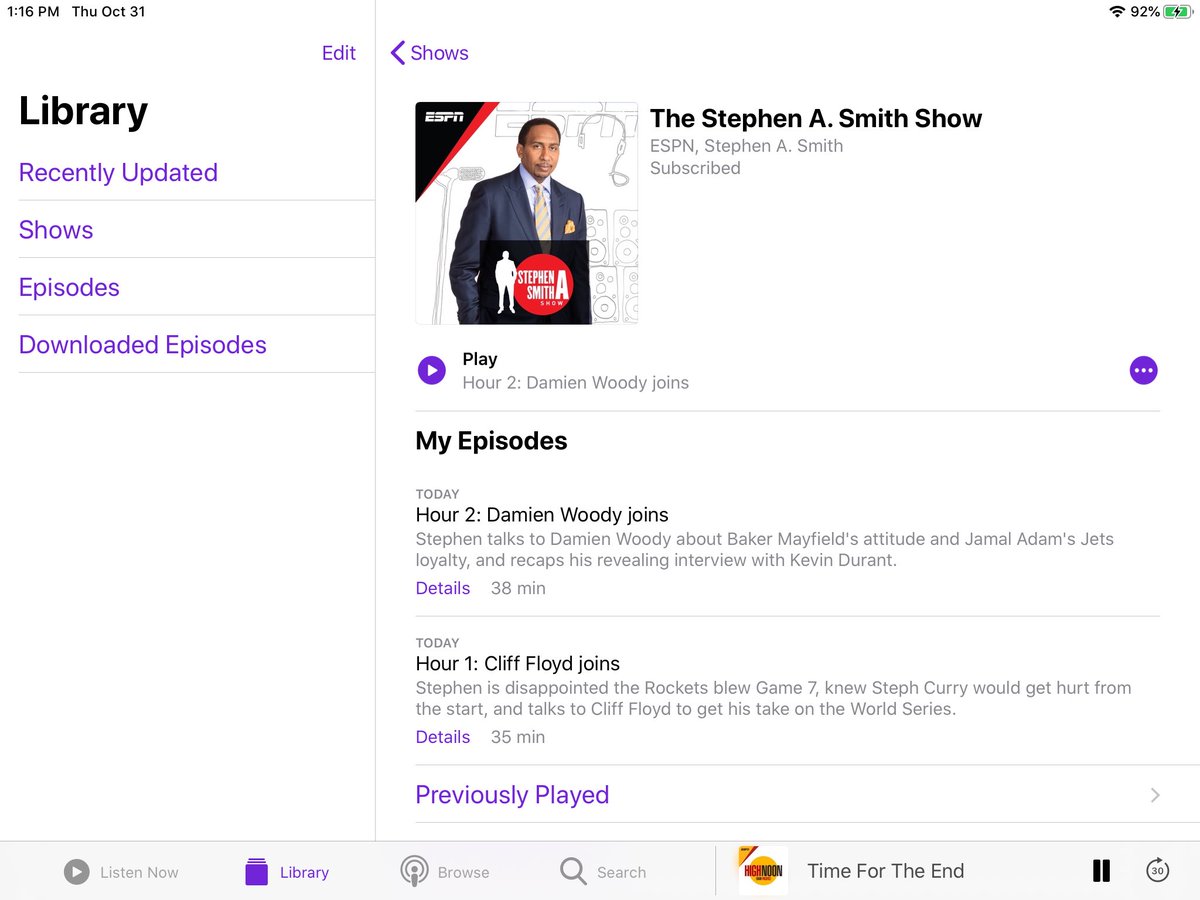
Task: Tap the Thu Oct 31 date
Action: click(108, 12)
